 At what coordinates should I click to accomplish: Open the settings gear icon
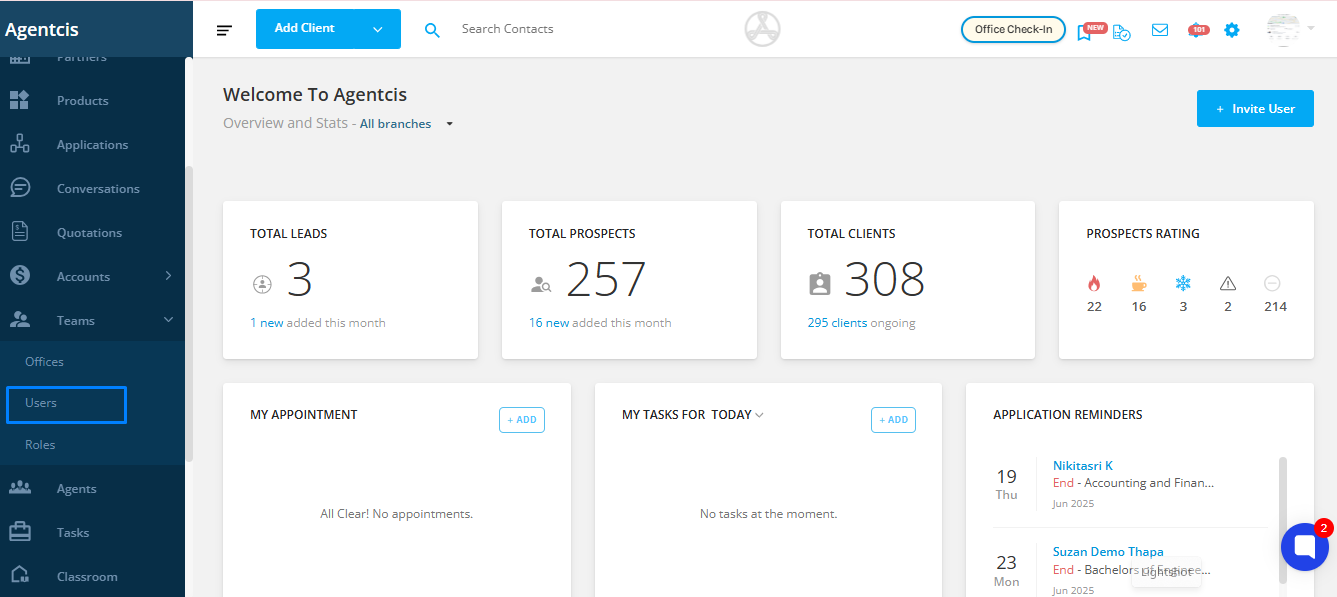click(x=1232, y=30)
